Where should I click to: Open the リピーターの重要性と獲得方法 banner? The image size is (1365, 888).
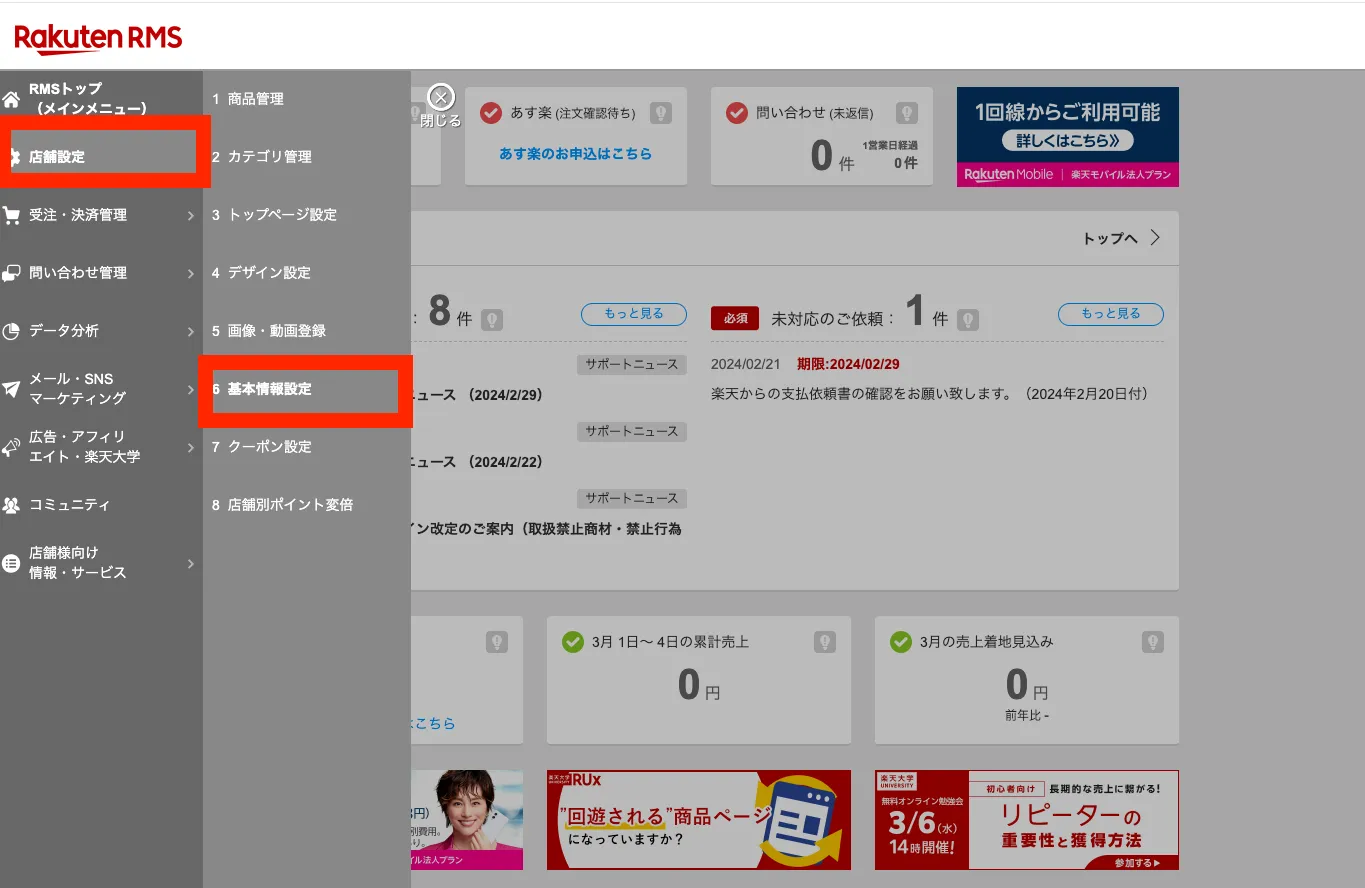1027,820
